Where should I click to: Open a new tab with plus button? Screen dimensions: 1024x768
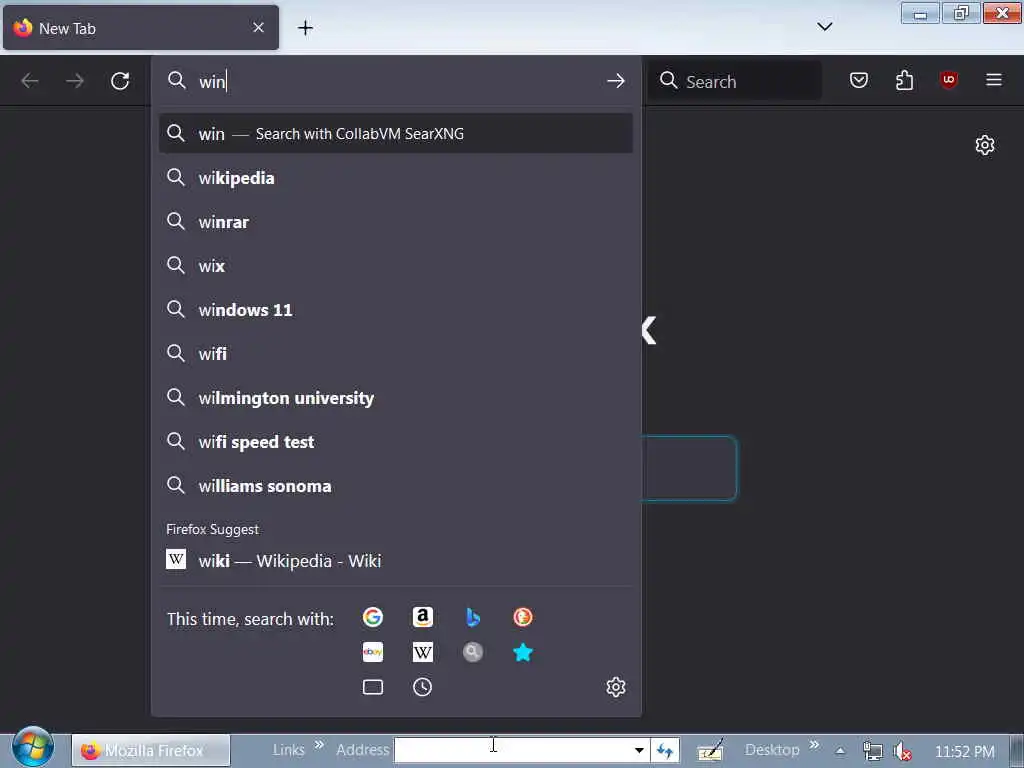click(305, 27)
